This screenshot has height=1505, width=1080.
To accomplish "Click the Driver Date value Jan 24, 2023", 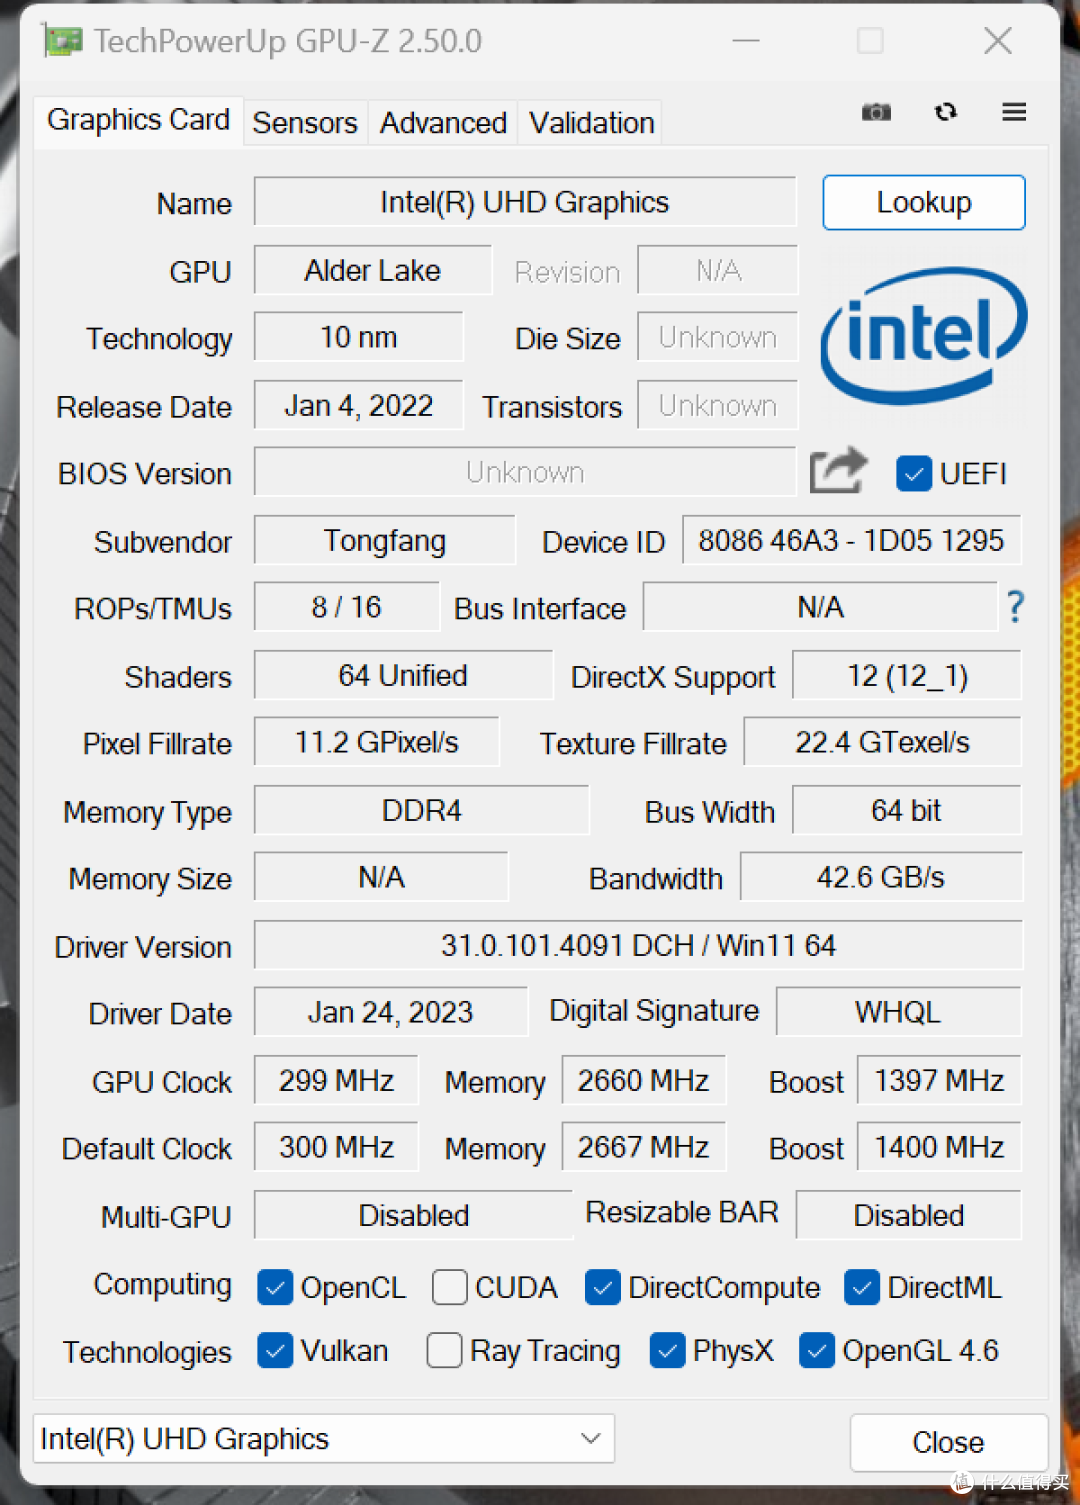I will tap(391, 1012).
